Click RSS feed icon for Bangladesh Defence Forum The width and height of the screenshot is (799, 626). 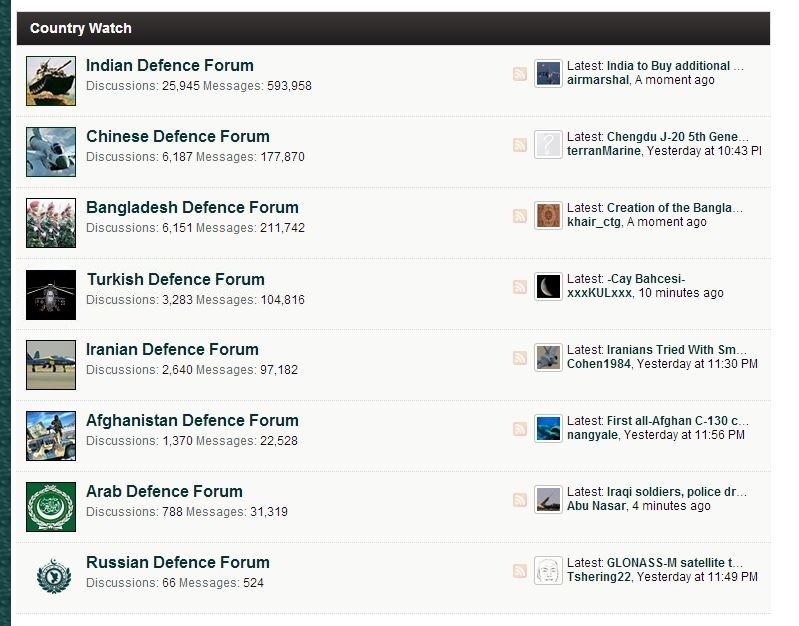point(519,216)
